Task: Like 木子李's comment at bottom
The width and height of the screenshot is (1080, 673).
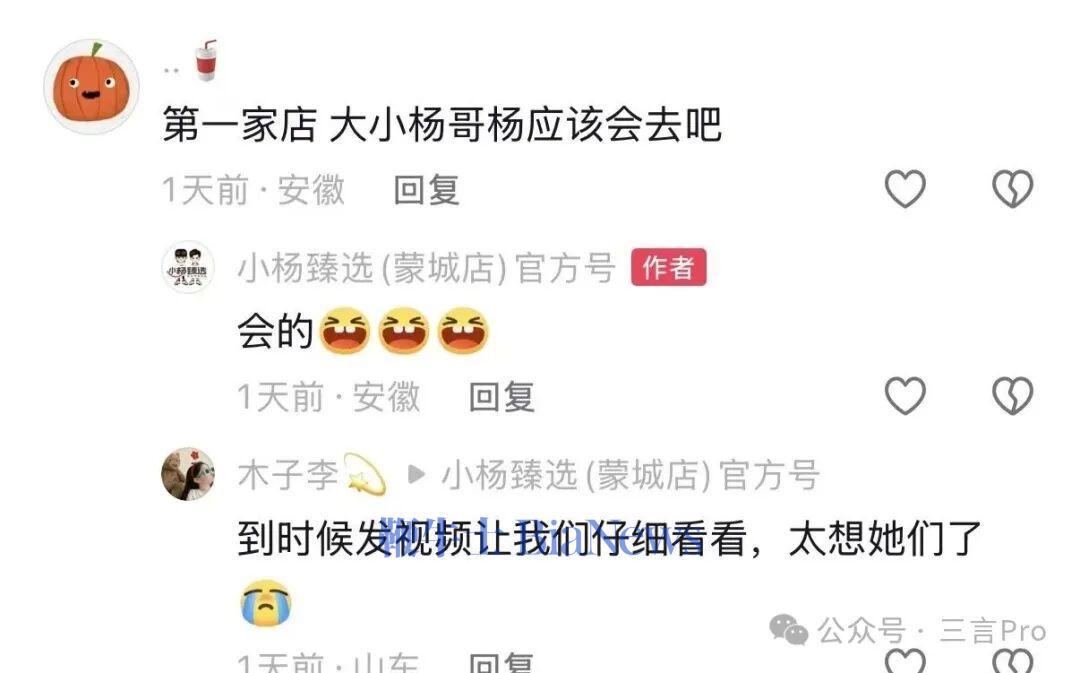Action: pyautogui.click(x=904, y=661)
